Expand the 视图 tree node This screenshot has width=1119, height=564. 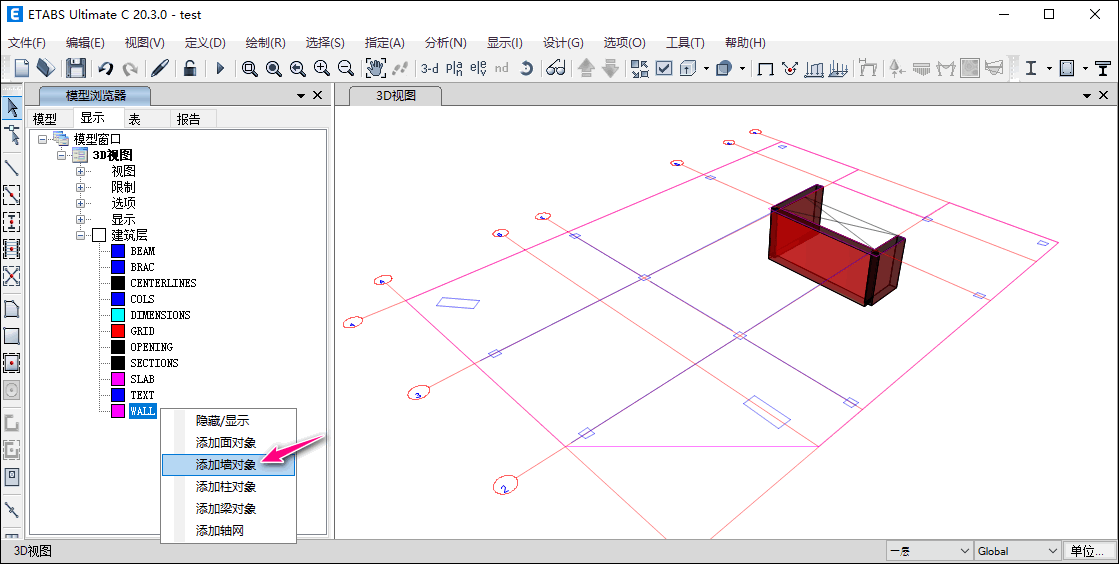(81, 171)
